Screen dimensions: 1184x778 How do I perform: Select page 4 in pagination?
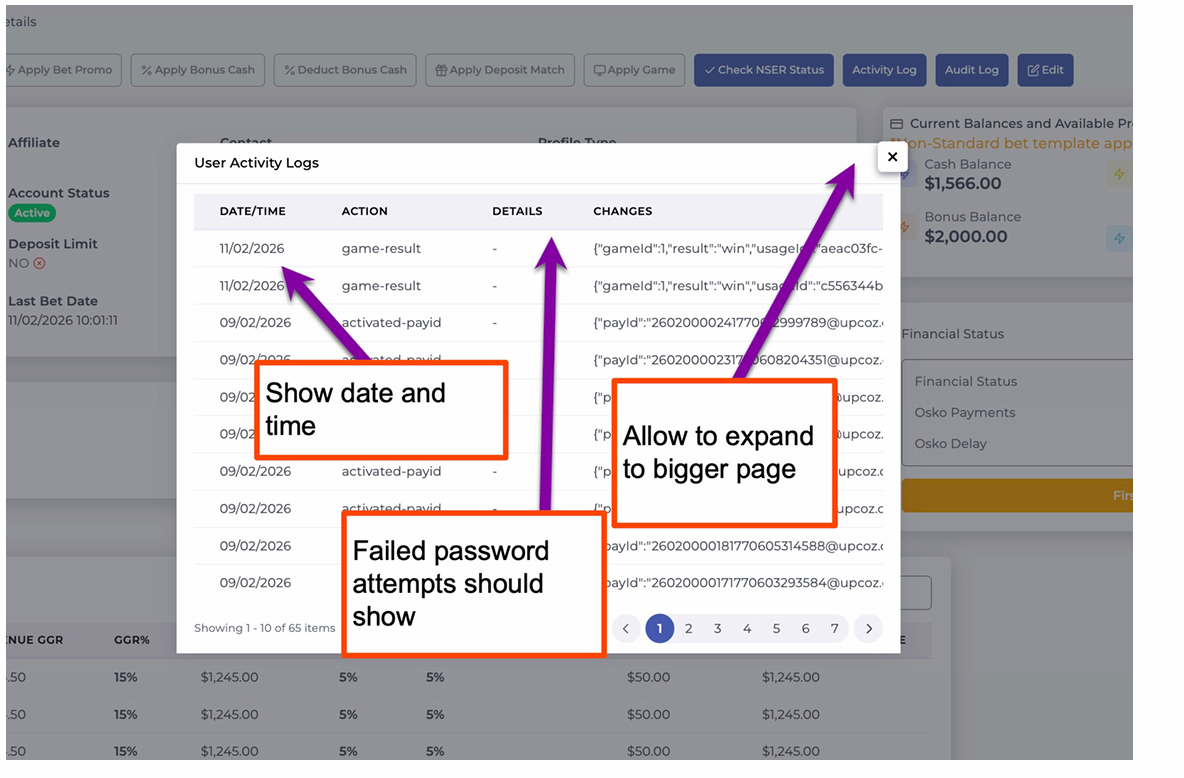coord(747,628)
